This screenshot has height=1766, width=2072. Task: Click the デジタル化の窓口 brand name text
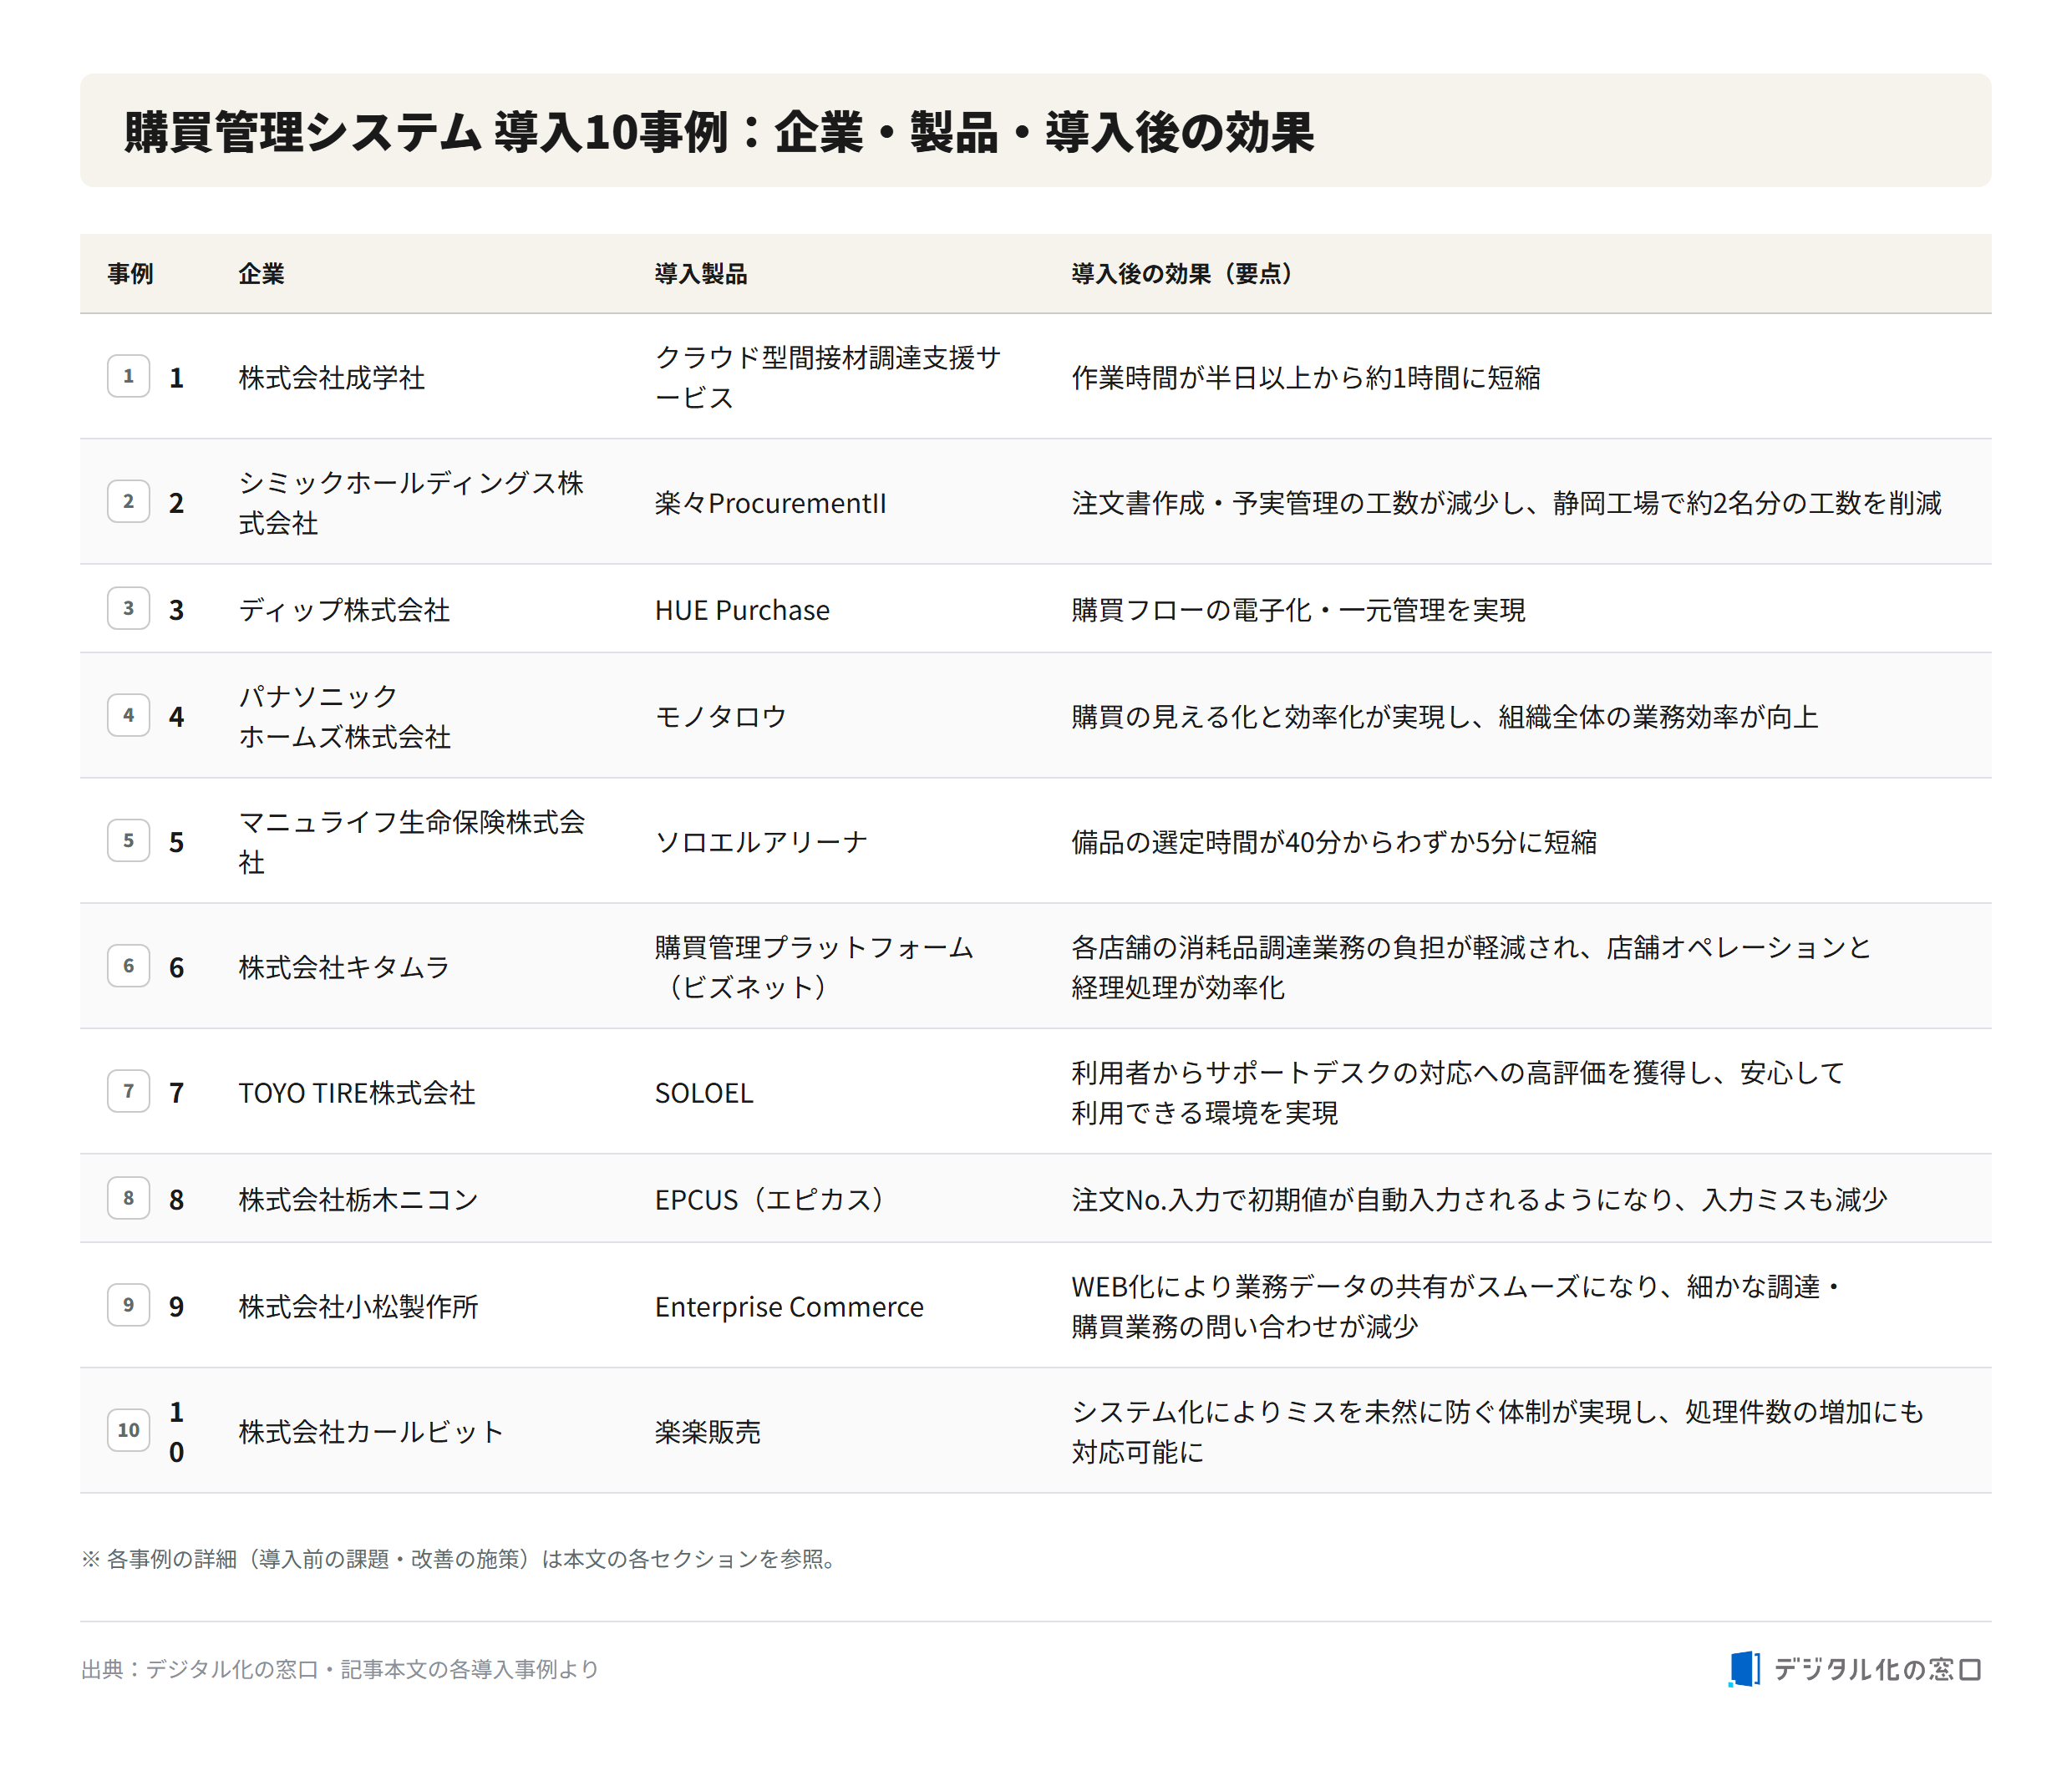[1877, 1669]
